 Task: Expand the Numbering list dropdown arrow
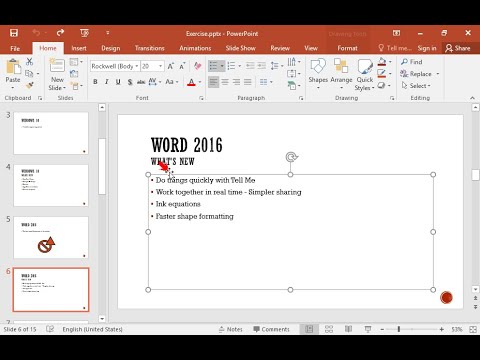239,66
